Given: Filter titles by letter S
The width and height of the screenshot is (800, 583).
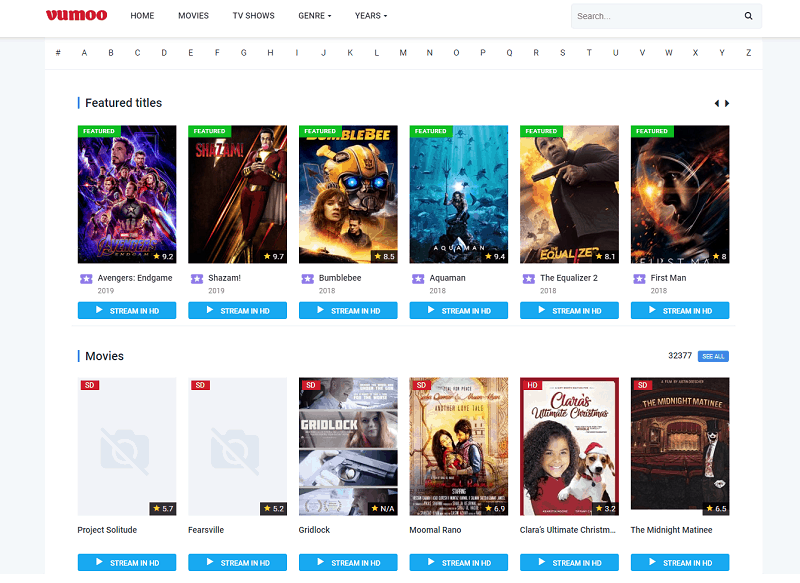Looking at the screenshot, I should coord(563,53).
